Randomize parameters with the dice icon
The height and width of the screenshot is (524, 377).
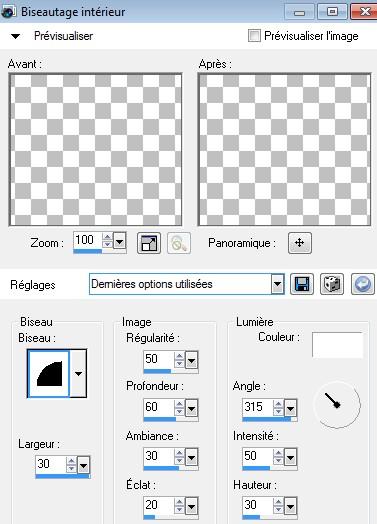point(332,284)
